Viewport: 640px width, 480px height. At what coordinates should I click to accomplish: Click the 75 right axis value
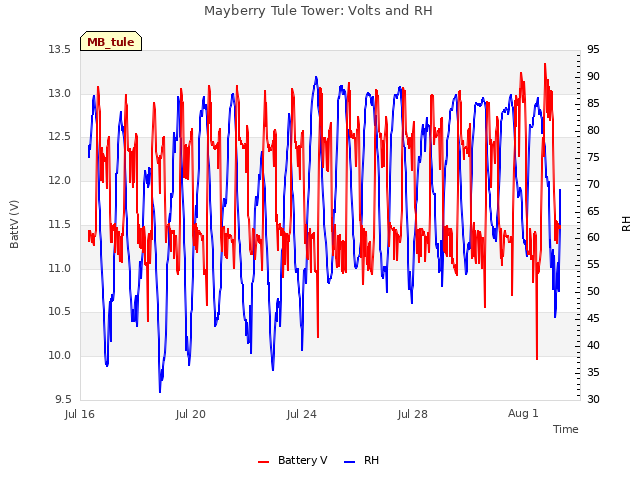point(593,157)
